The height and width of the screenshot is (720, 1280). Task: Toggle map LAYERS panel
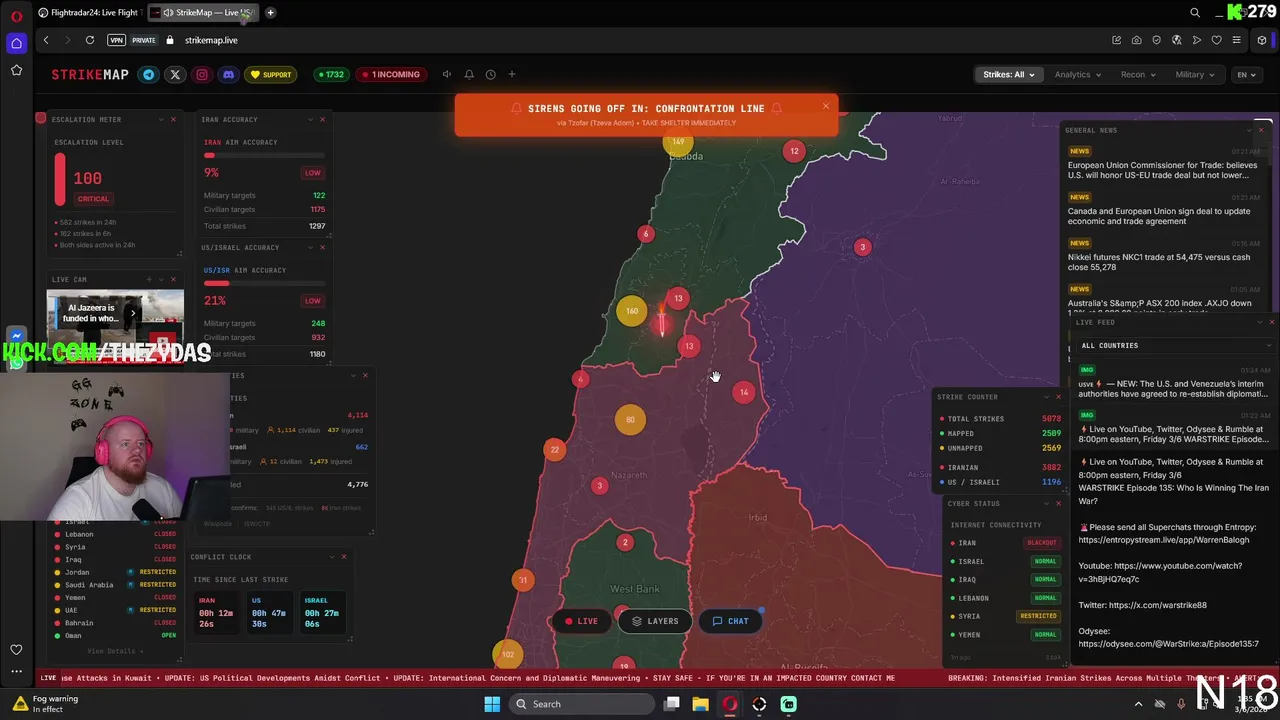655,621
